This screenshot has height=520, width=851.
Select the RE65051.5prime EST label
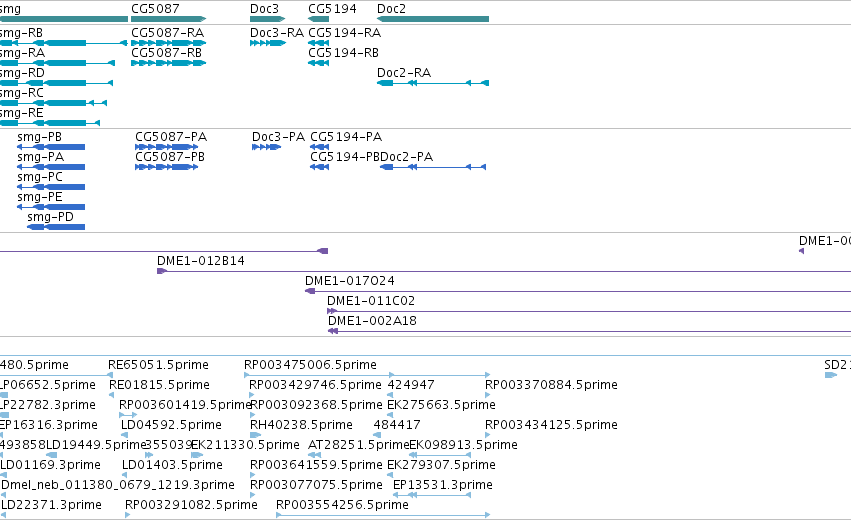(x=158, y=365)
